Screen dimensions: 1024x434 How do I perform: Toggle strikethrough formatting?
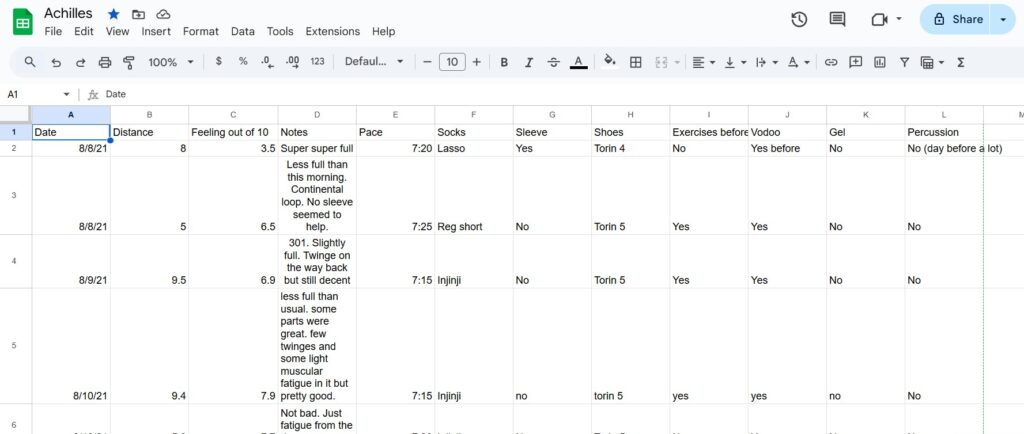click(553, 62)
